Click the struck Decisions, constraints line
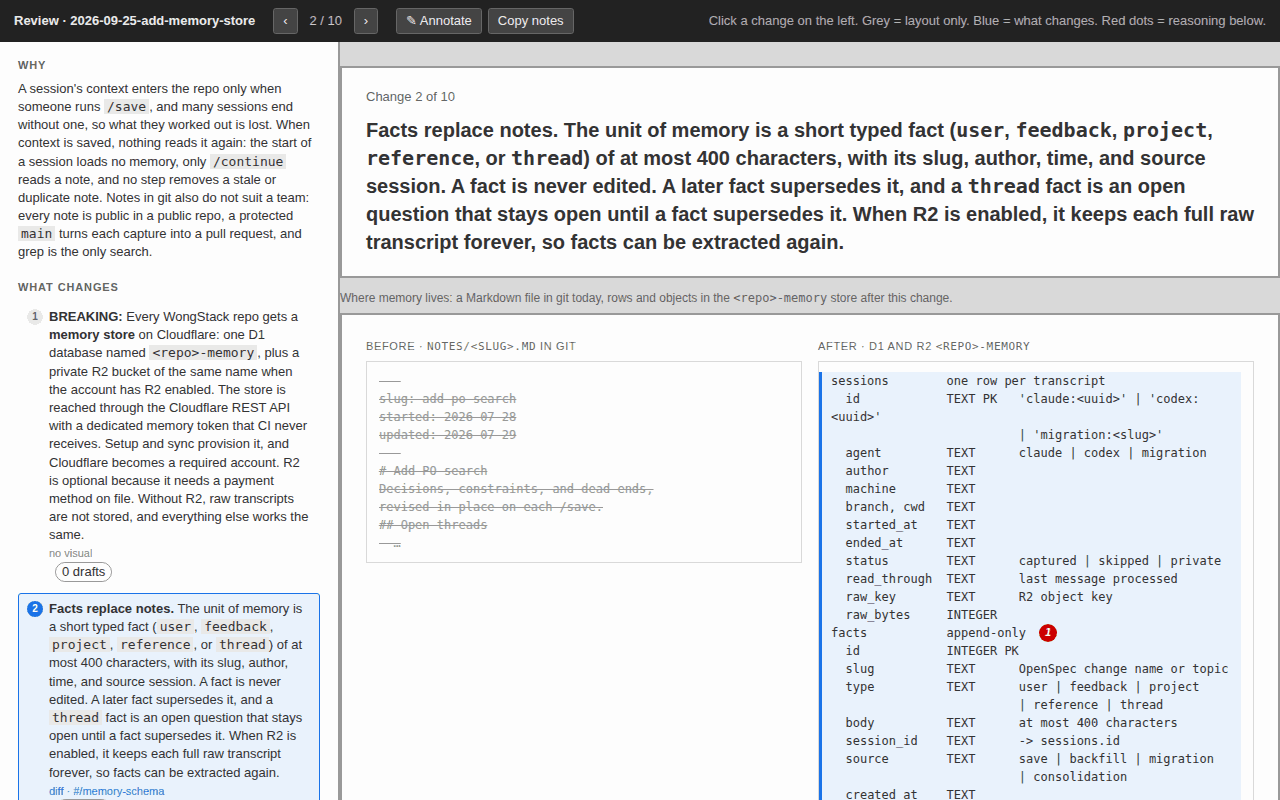 click(516, 489)
